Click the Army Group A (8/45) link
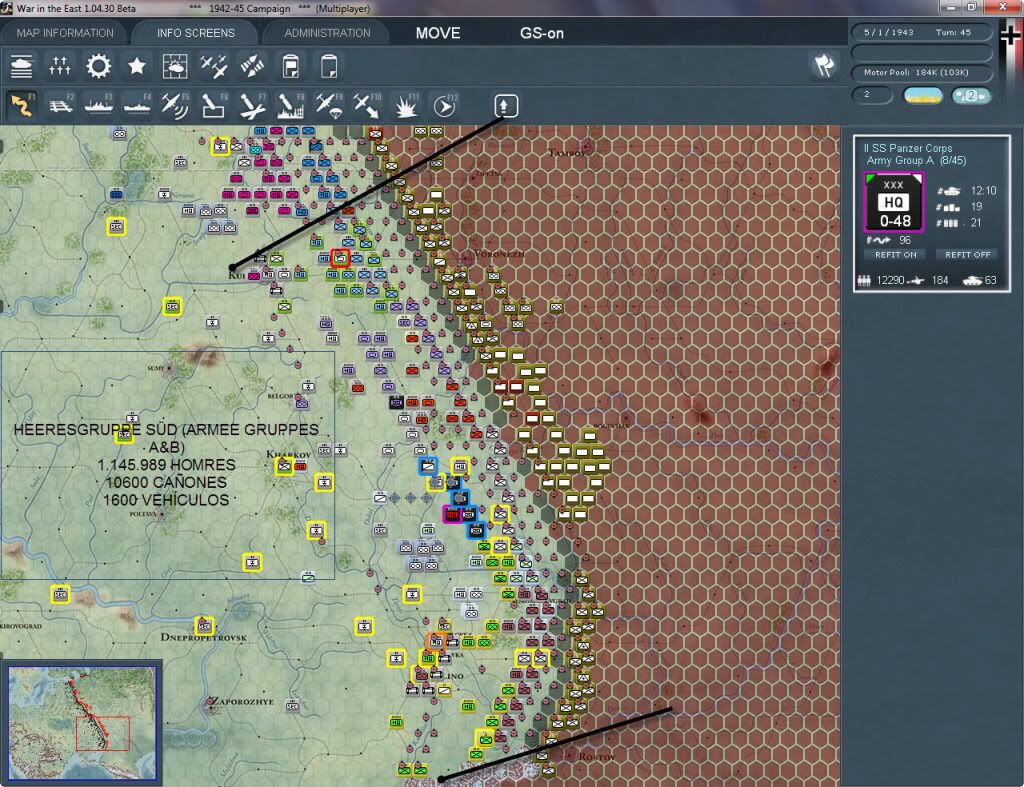Image resolution: width=1024 pixels, height=787 pixels. (x=916, y=161)
